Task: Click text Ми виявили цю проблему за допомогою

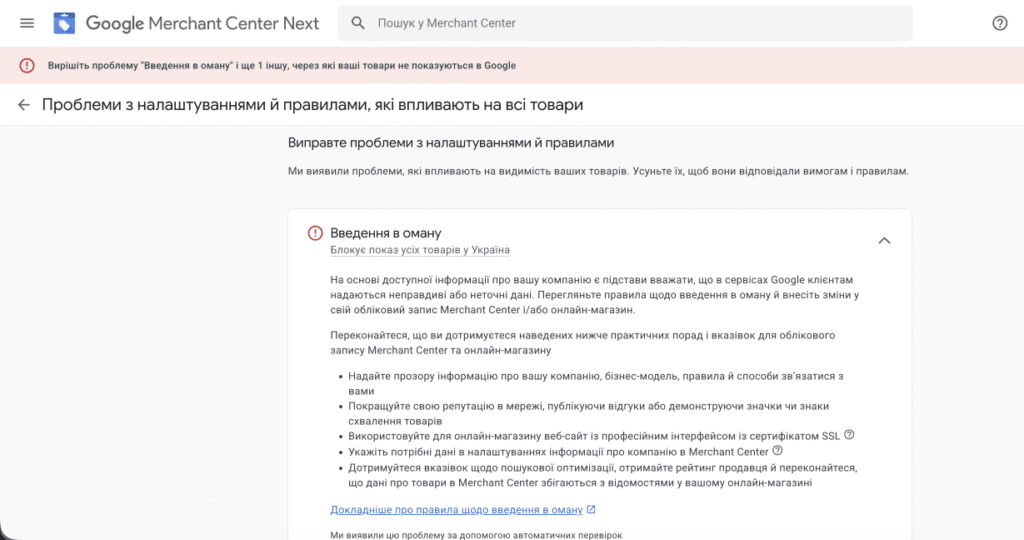Action: point(476,535)
